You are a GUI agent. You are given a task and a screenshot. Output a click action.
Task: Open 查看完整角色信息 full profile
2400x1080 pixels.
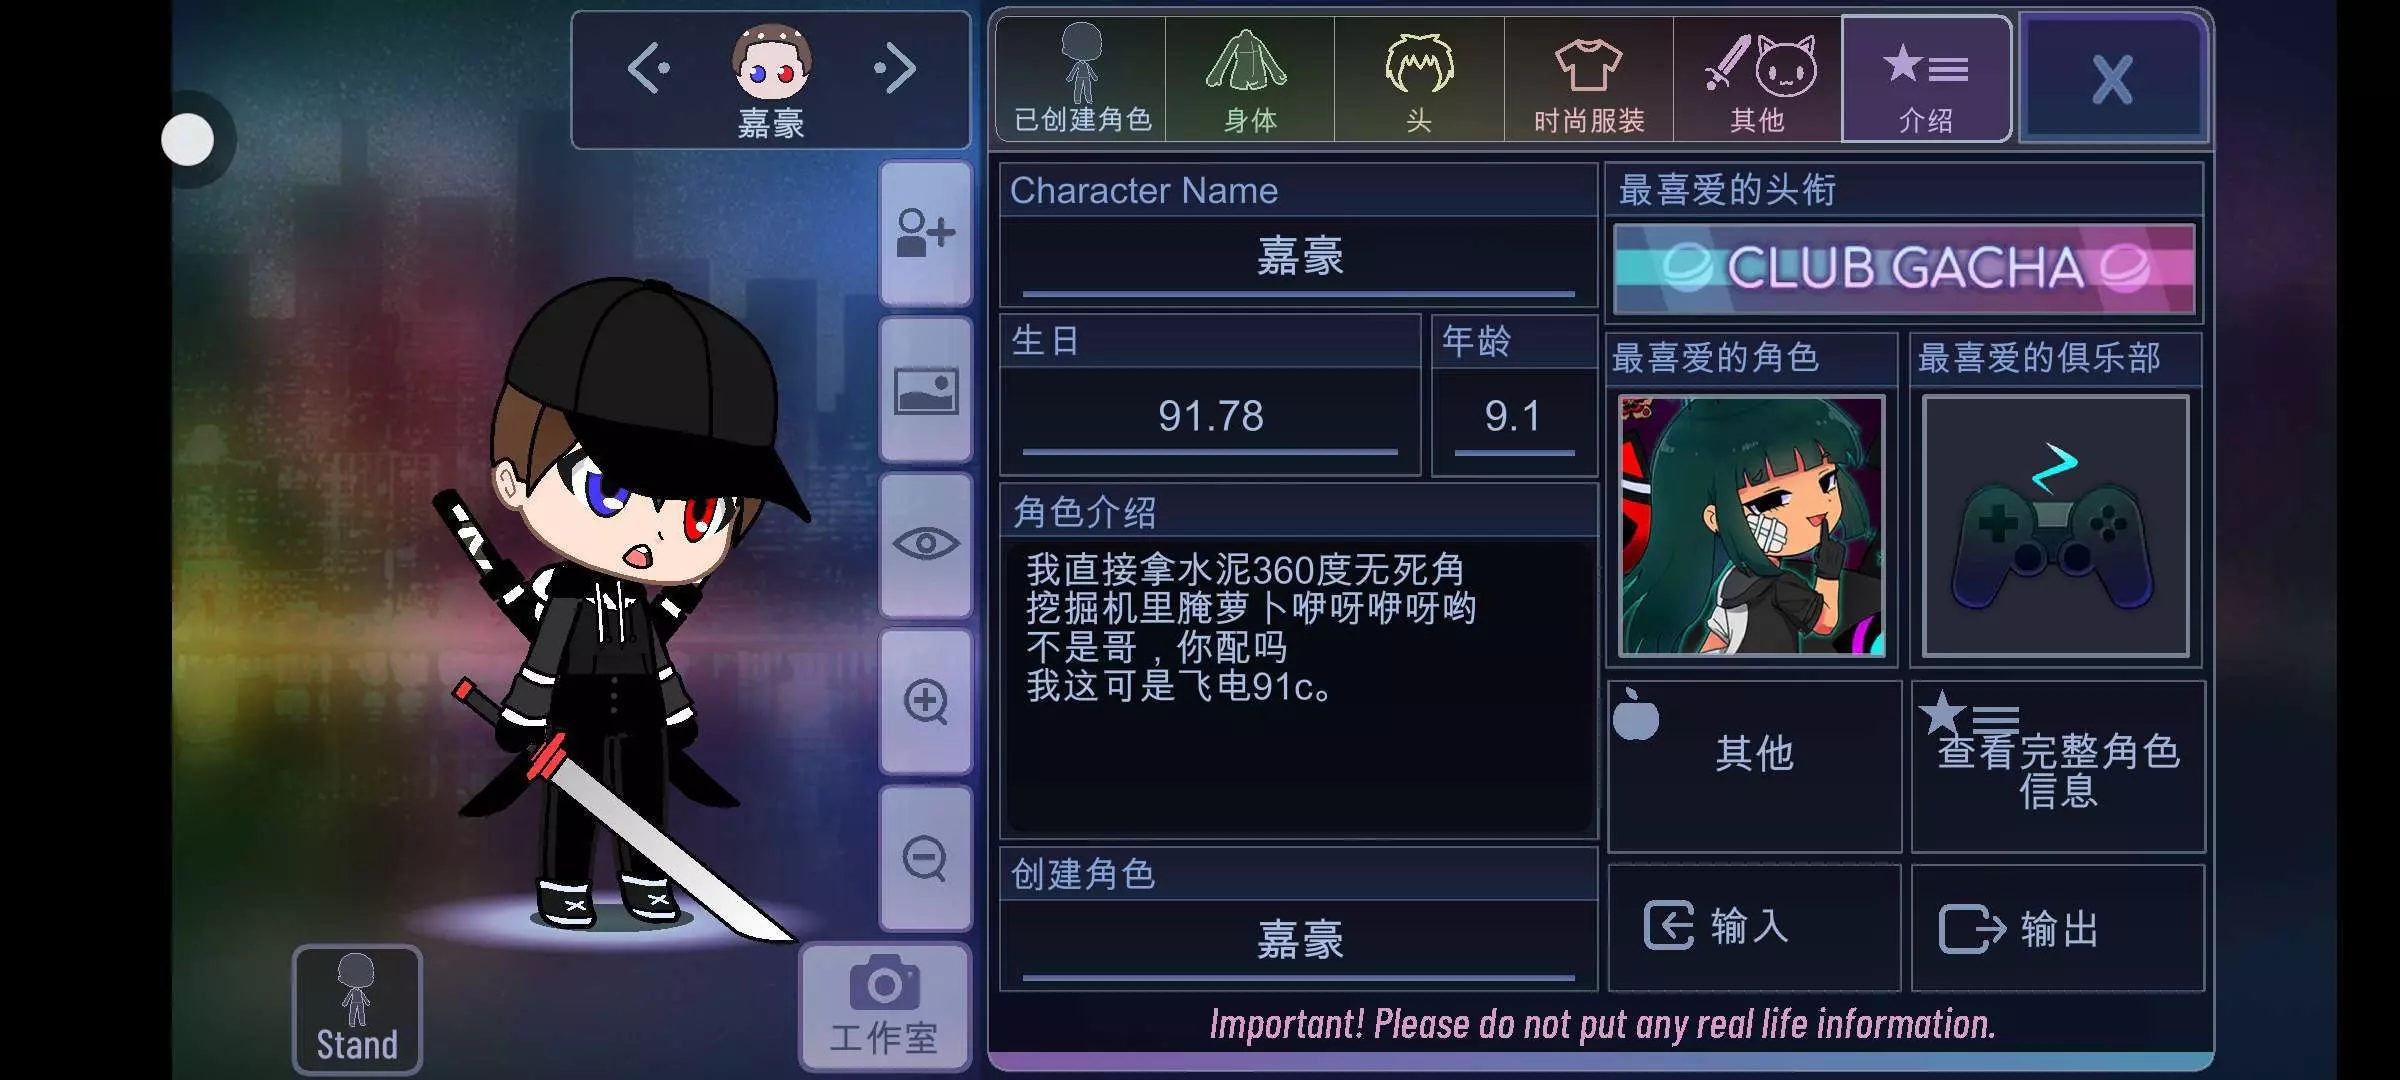coord(2058,767)
